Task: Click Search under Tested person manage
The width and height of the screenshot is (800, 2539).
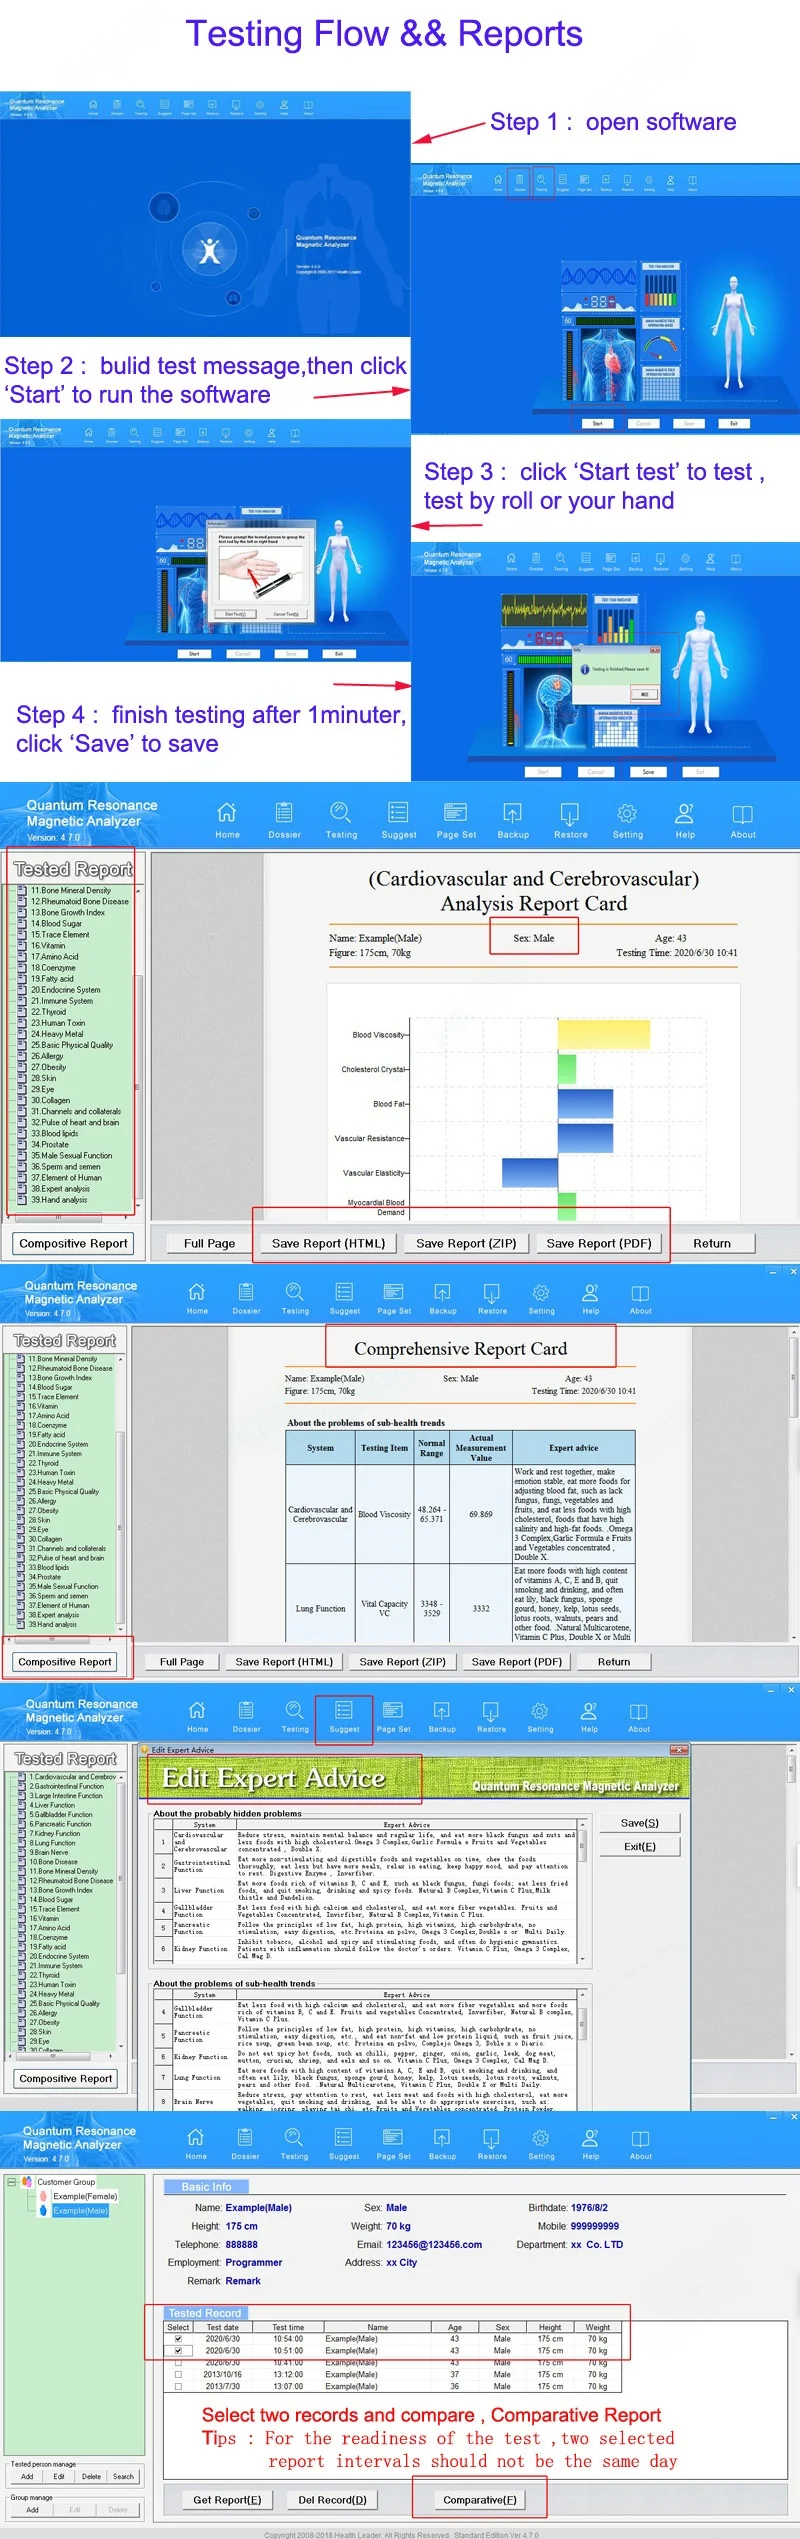Action: (123, 2476)
